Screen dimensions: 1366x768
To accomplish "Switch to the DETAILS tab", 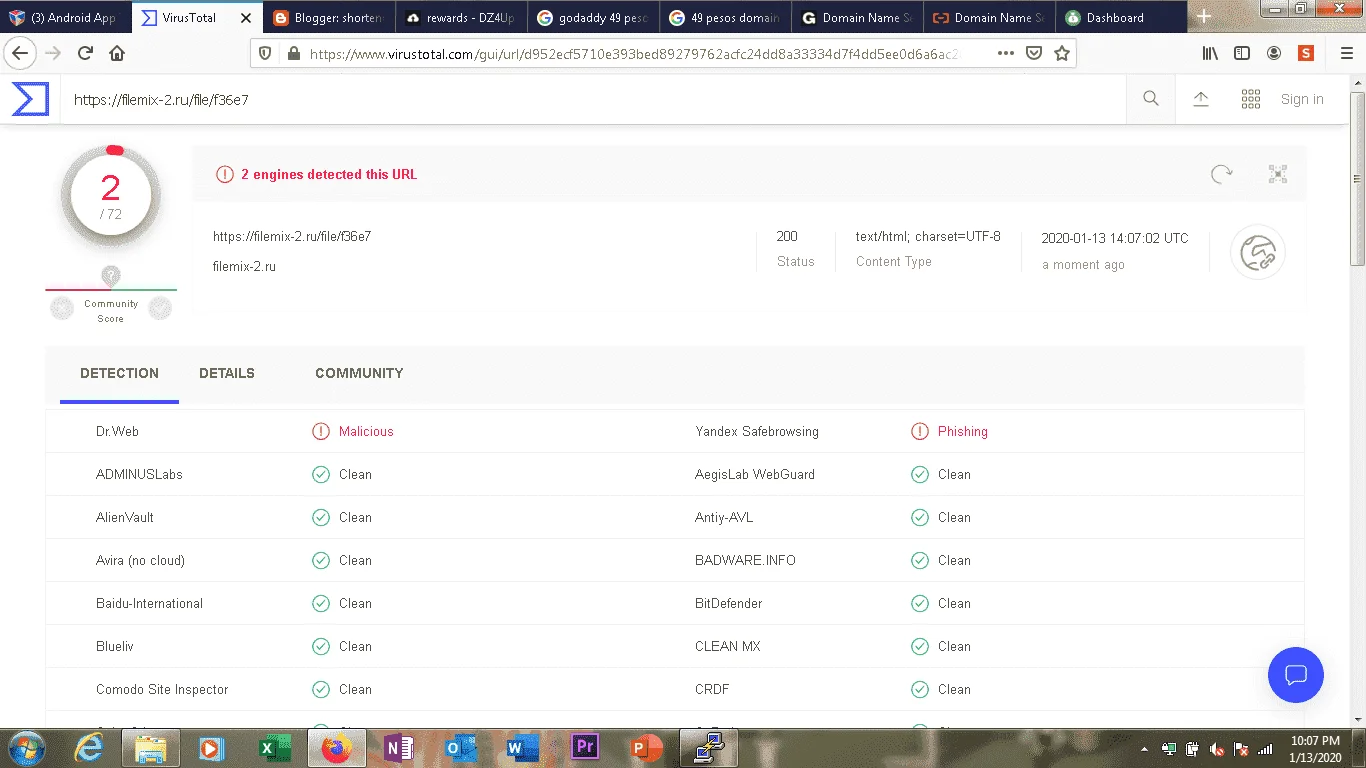I will pos(227,374).
